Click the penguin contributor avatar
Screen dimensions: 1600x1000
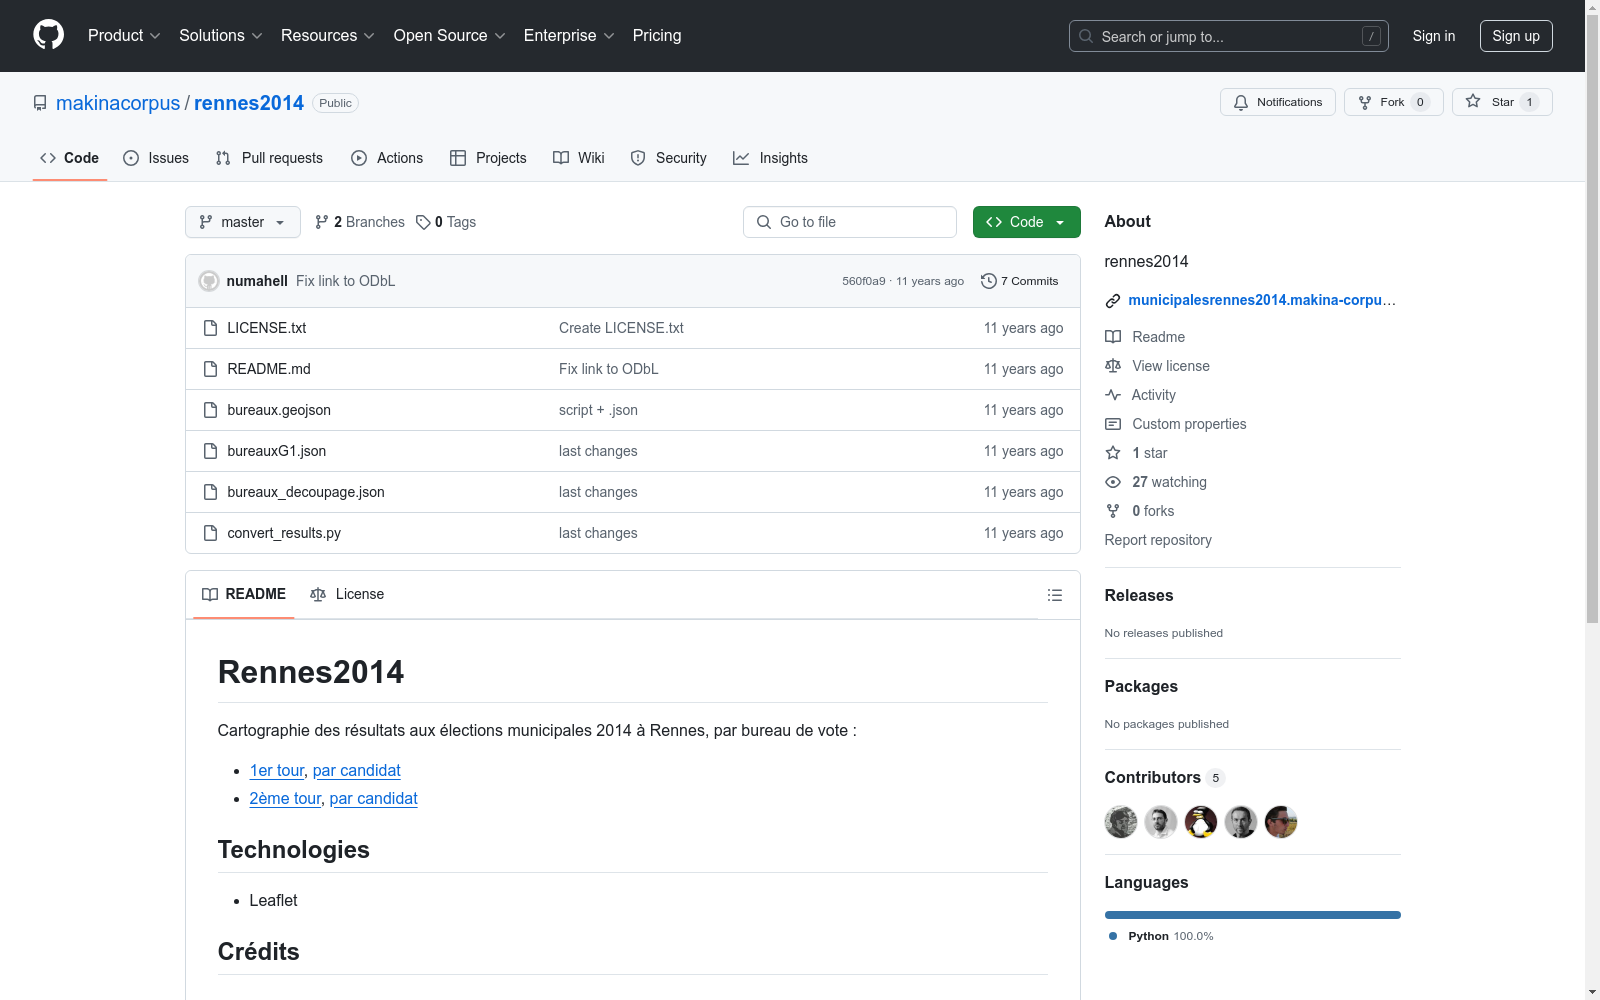click(x=1201, y=822)
